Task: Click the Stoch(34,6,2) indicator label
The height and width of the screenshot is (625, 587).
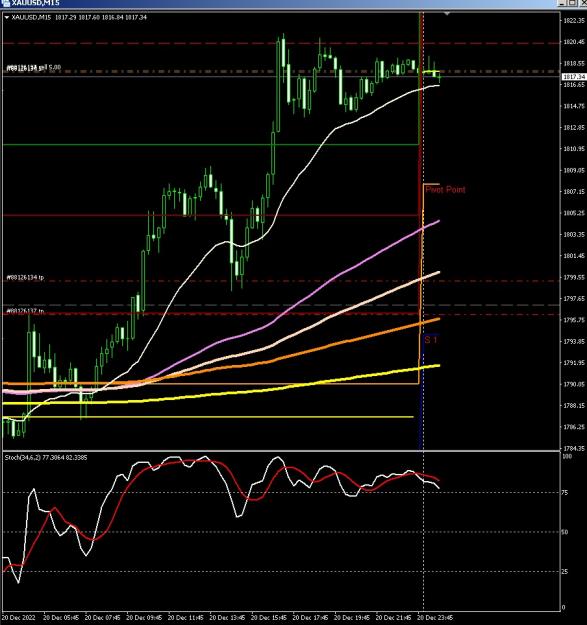Action: click(x=46, y=458)
